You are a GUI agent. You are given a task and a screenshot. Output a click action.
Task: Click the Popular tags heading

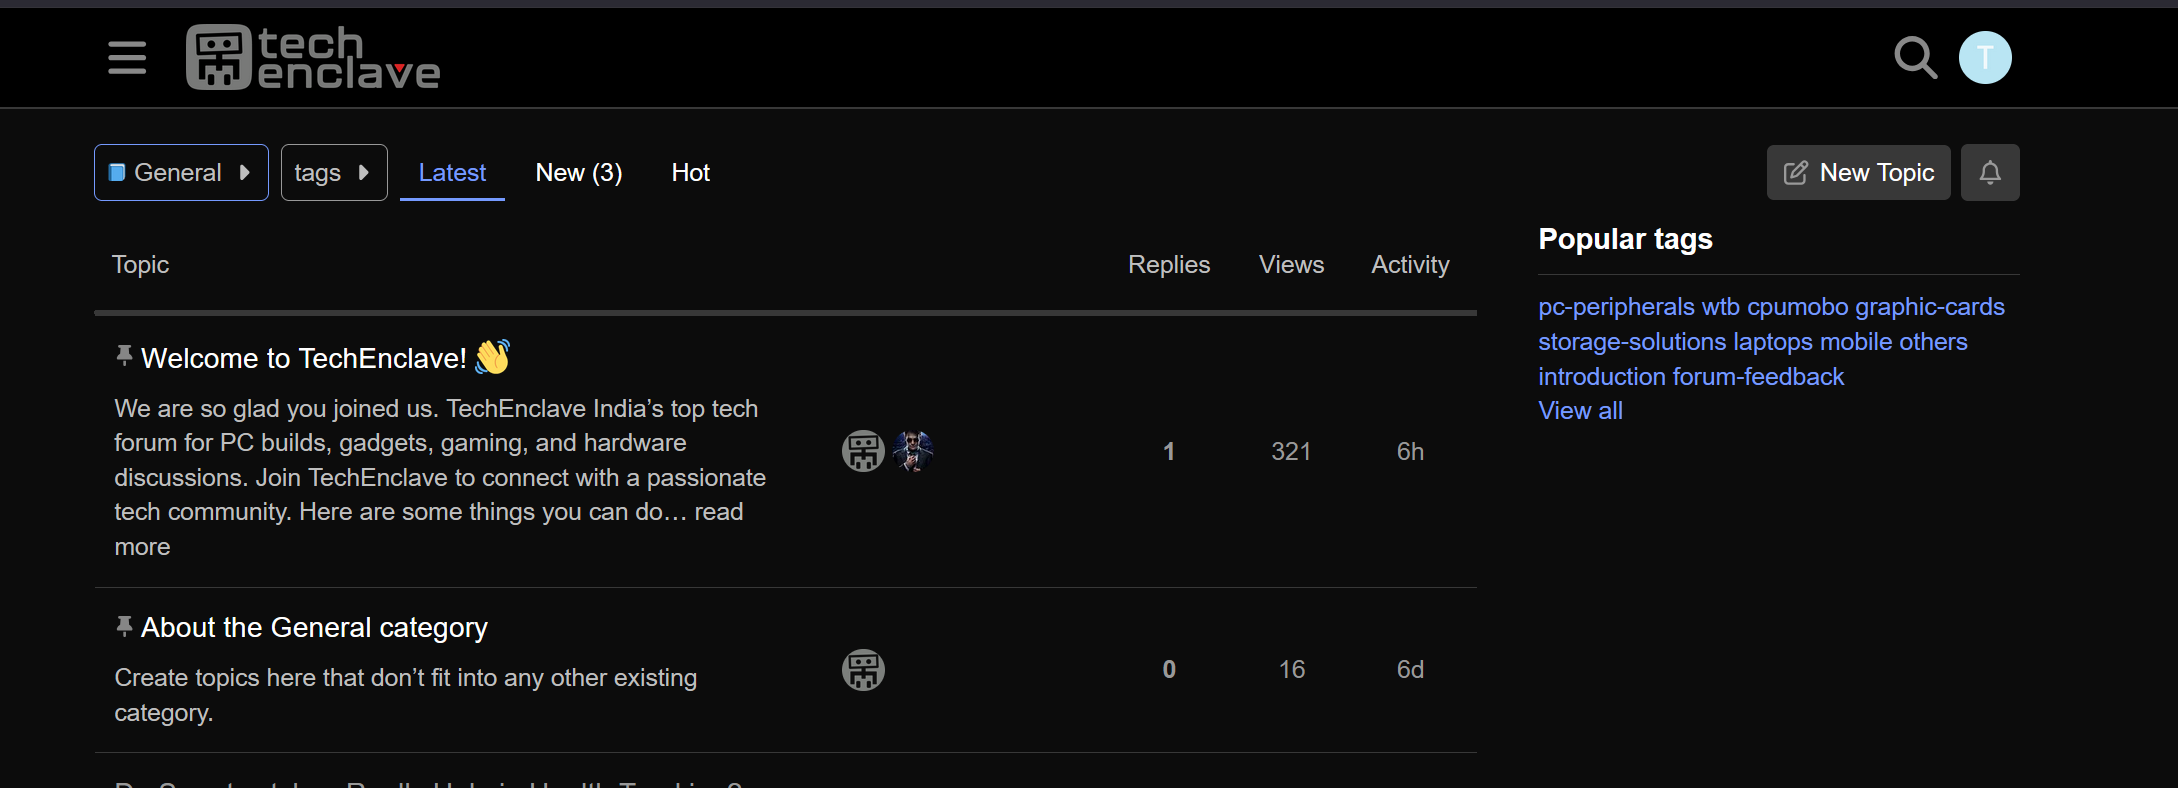[1625, 239]
